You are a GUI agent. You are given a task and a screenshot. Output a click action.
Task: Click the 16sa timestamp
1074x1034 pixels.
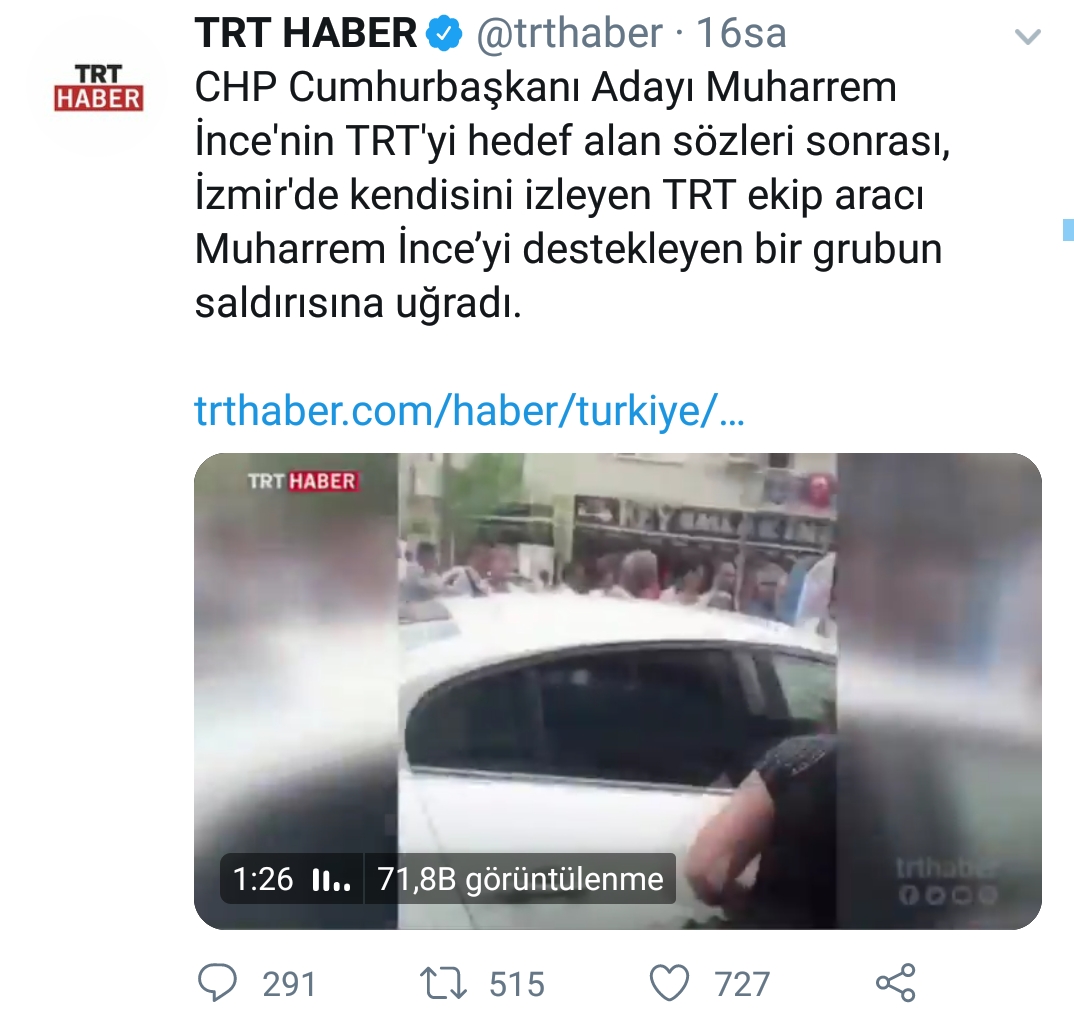click(741, 33)
